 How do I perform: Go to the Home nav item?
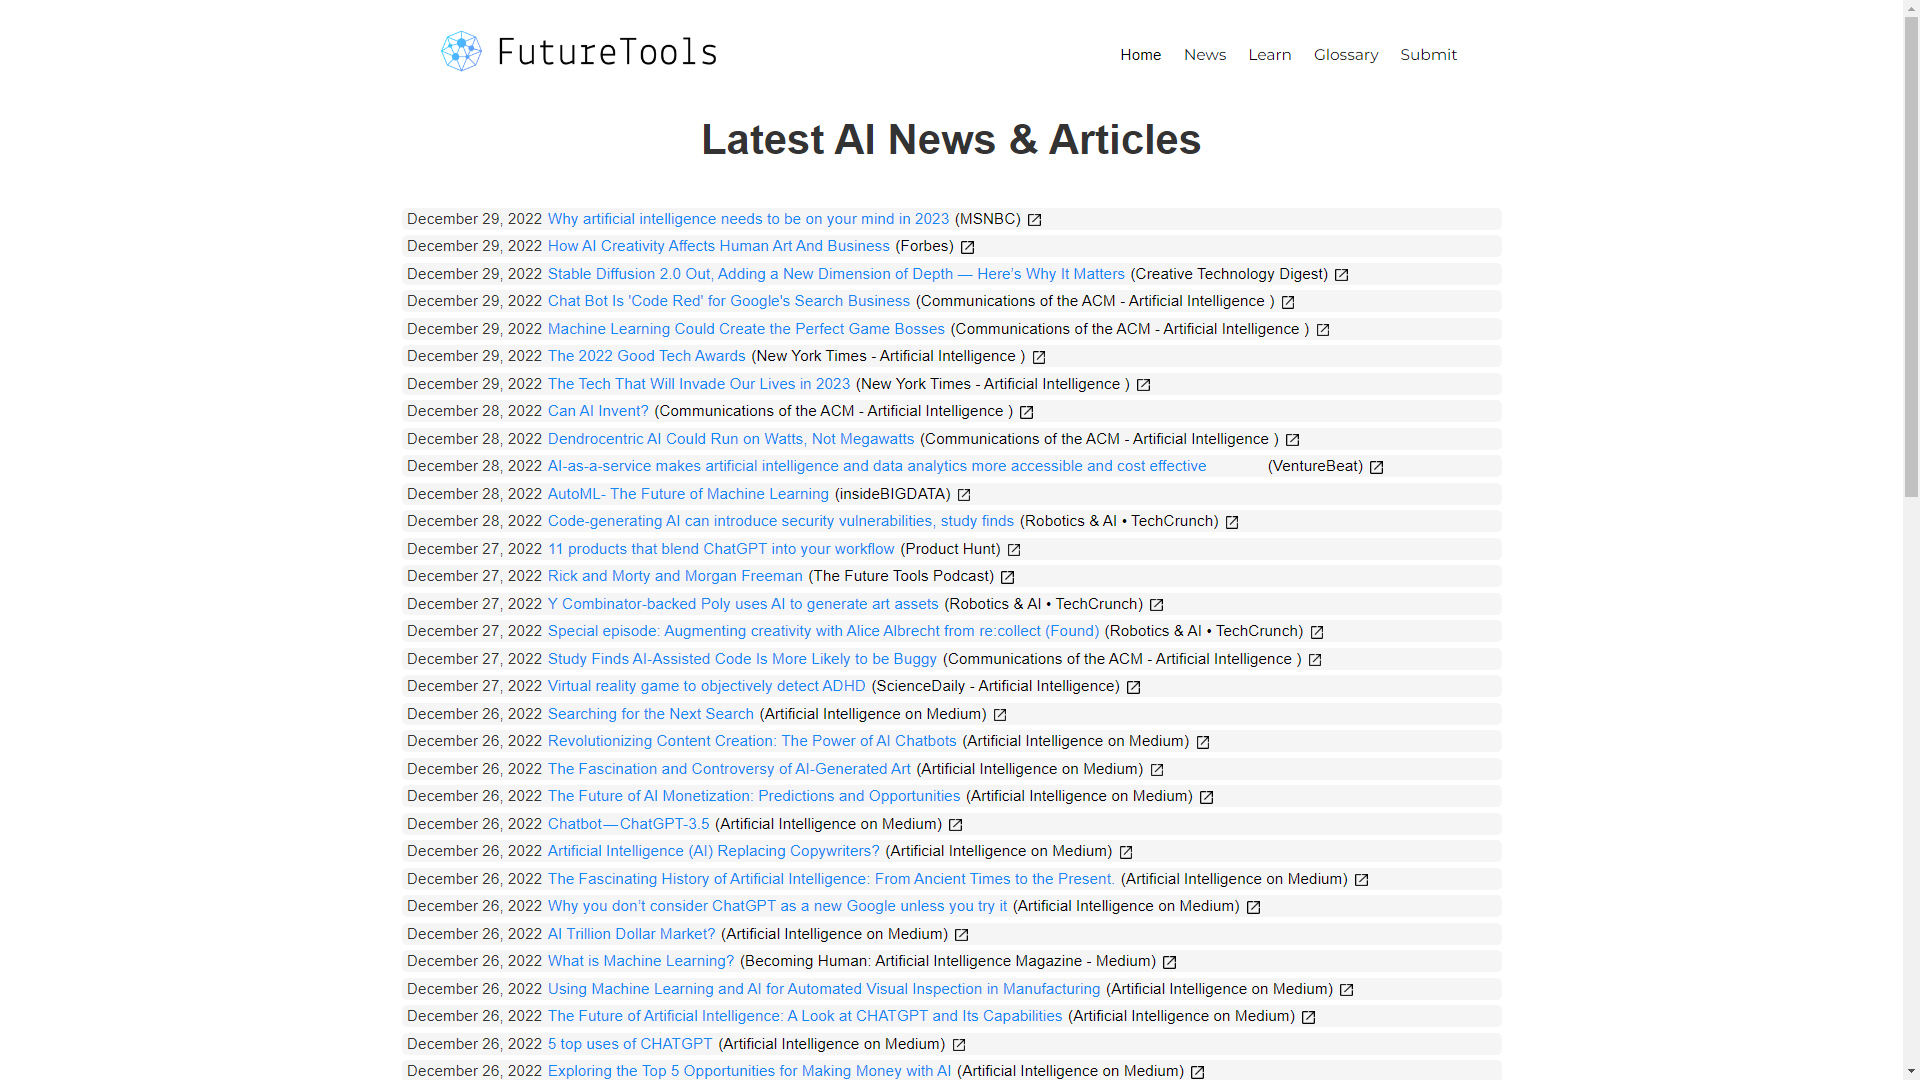(1140, 55)
